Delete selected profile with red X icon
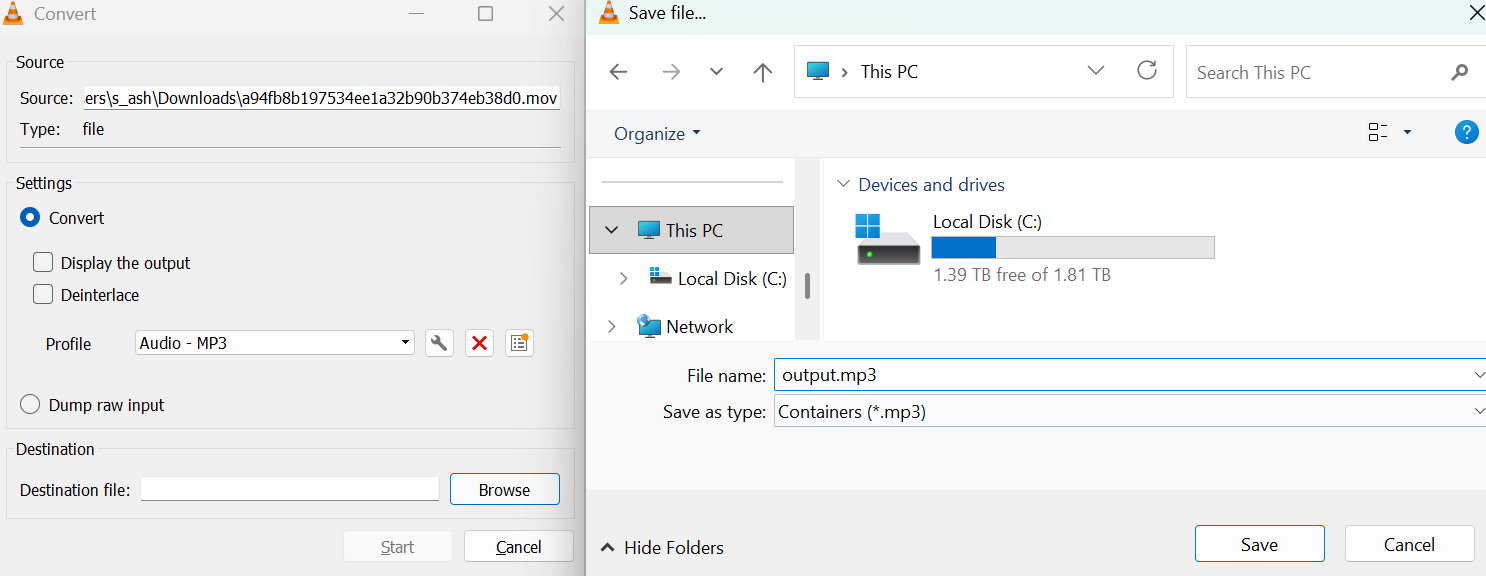The height and width of the screenshot is (576, 1486). pyautogui.click(x=479, y=343)
